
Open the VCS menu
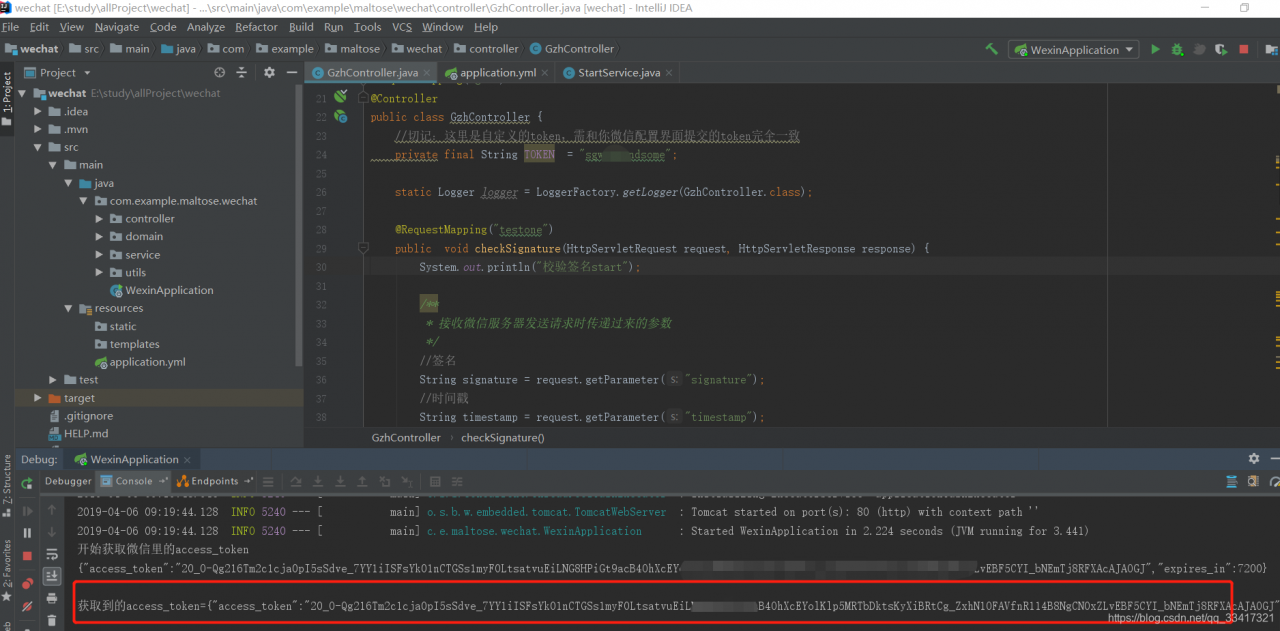pos(402,27)
